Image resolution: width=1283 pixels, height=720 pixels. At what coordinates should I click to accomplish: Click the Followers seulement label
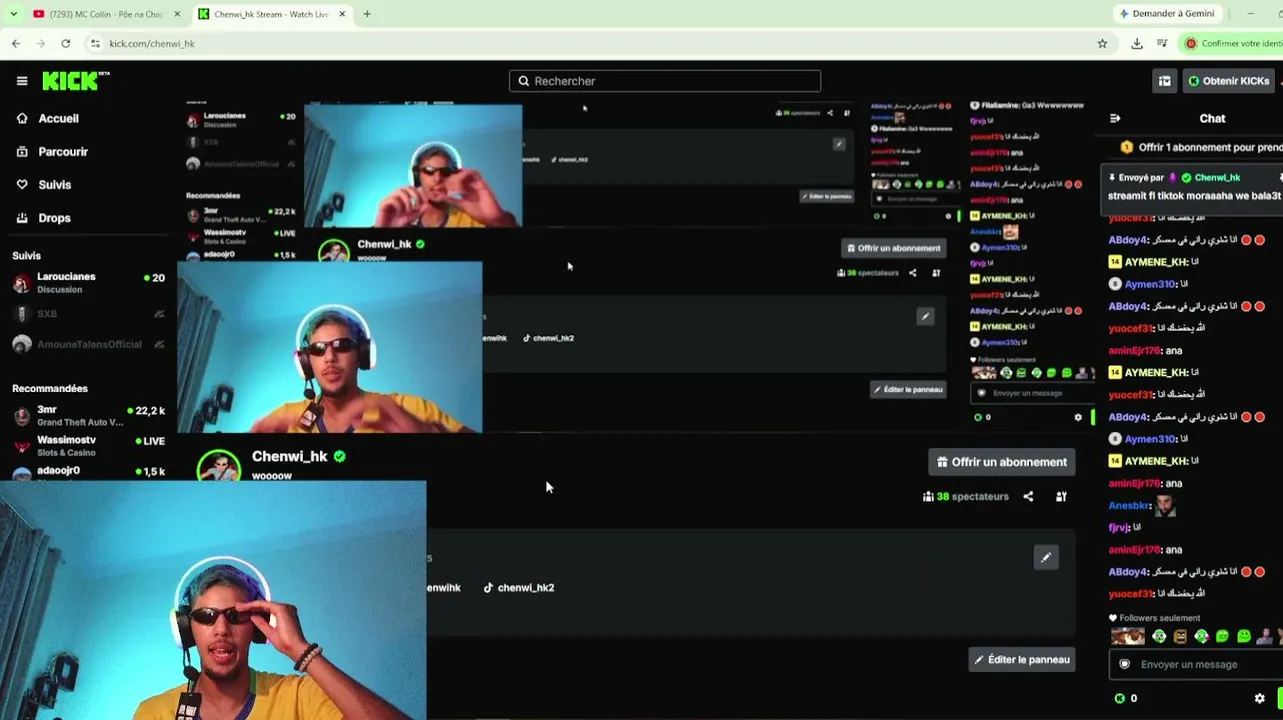[1159, 618]
